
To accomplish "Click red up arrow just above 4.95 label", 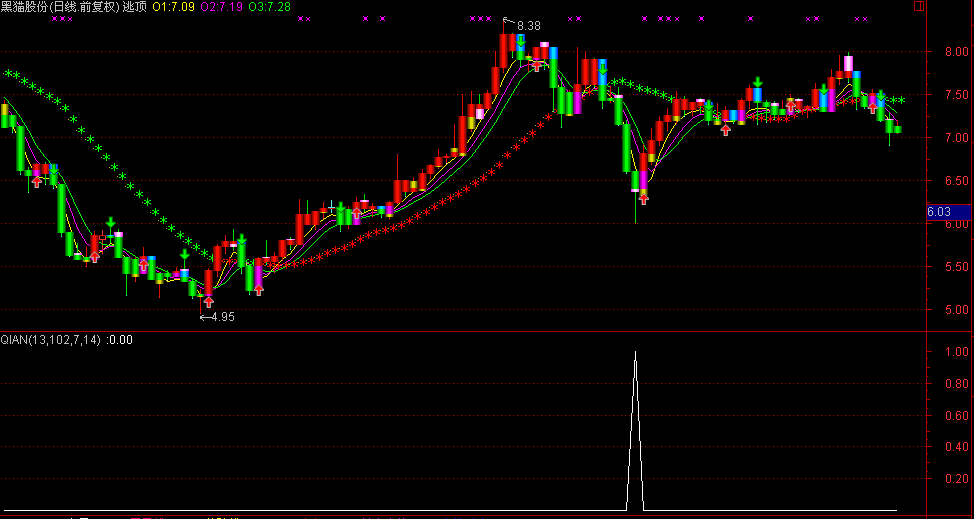I will (208, 300).
